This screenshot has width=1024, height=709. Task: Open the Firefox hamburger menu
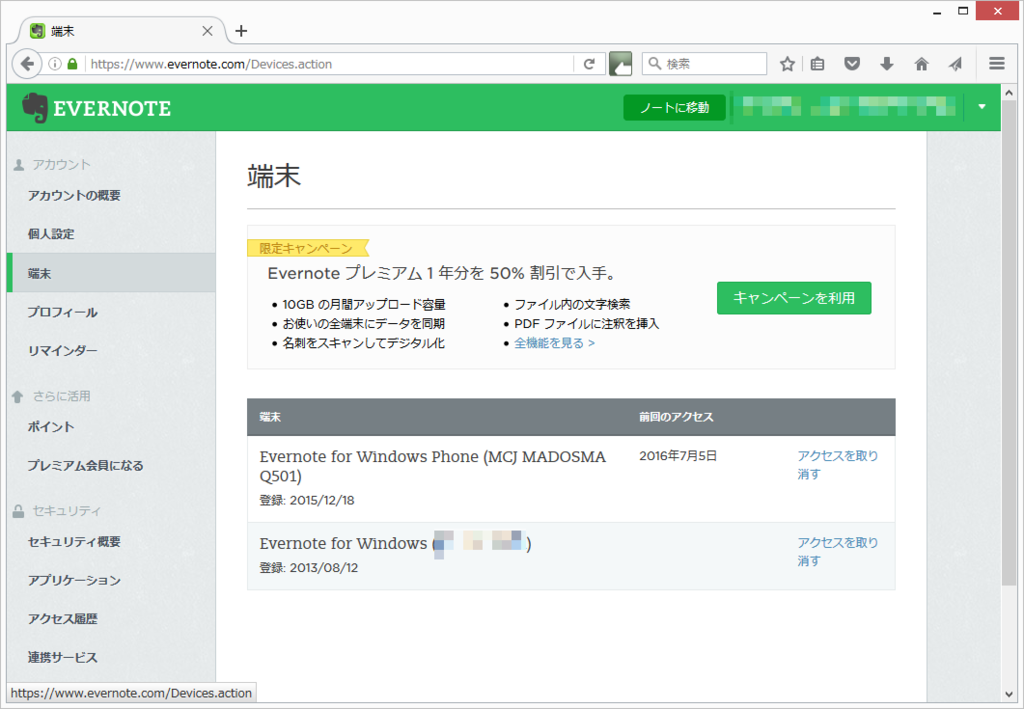997,63
